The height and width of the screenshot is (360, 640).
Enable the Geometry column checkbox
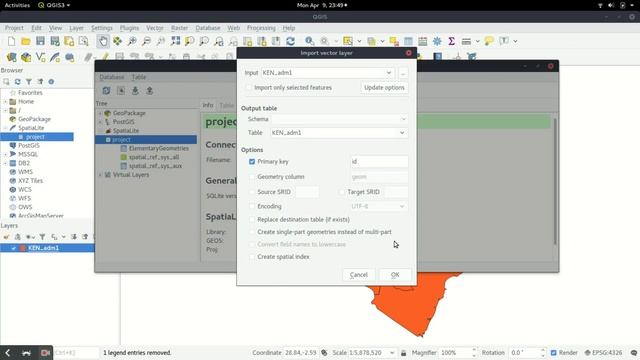point(252,177)
